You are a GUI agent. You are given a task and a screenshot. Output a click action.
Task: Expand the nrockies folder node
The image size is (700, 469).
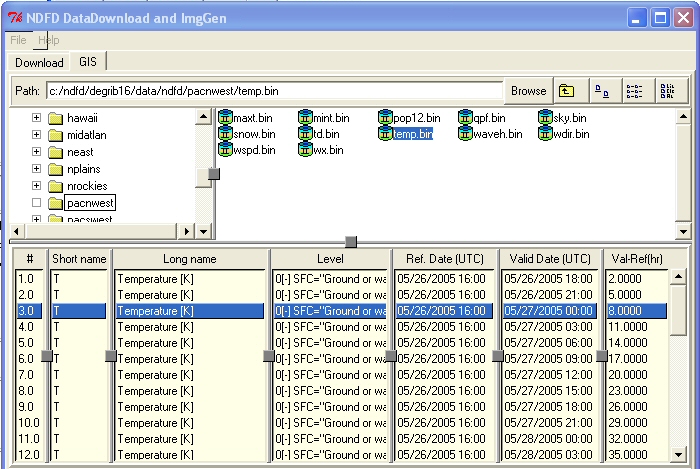[37, 186]
